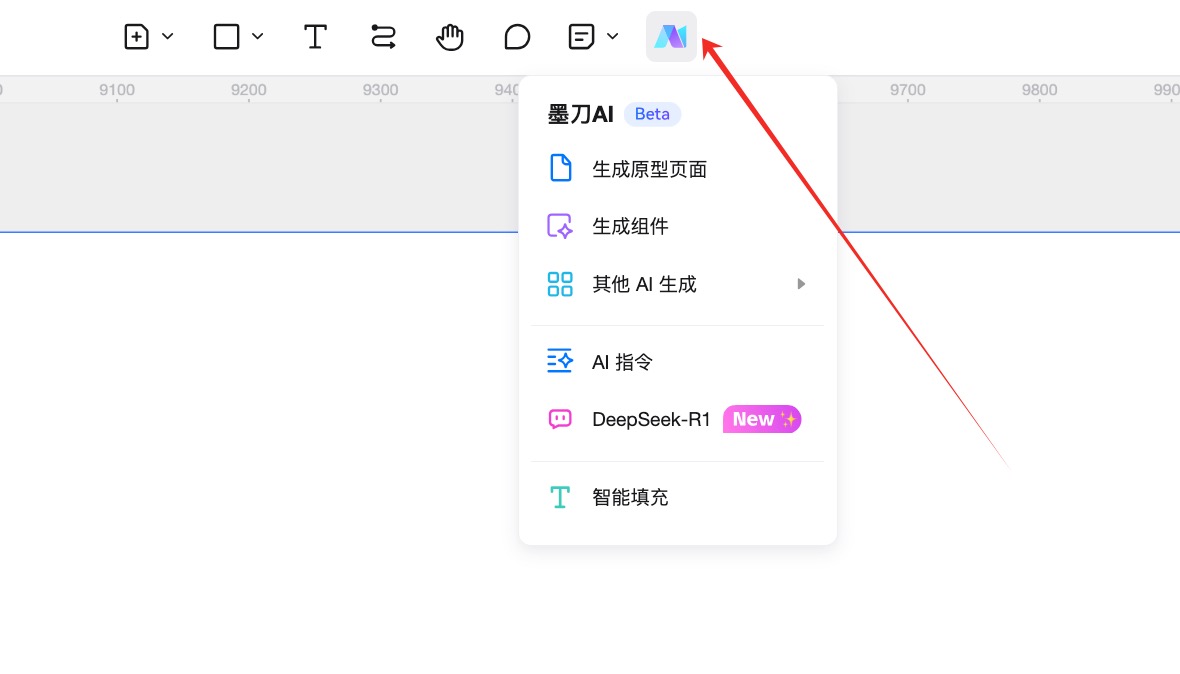Screen dimensions: 1180x674
Task: Open 其他 AI 生成 submenu
Action: pos(677,284)
